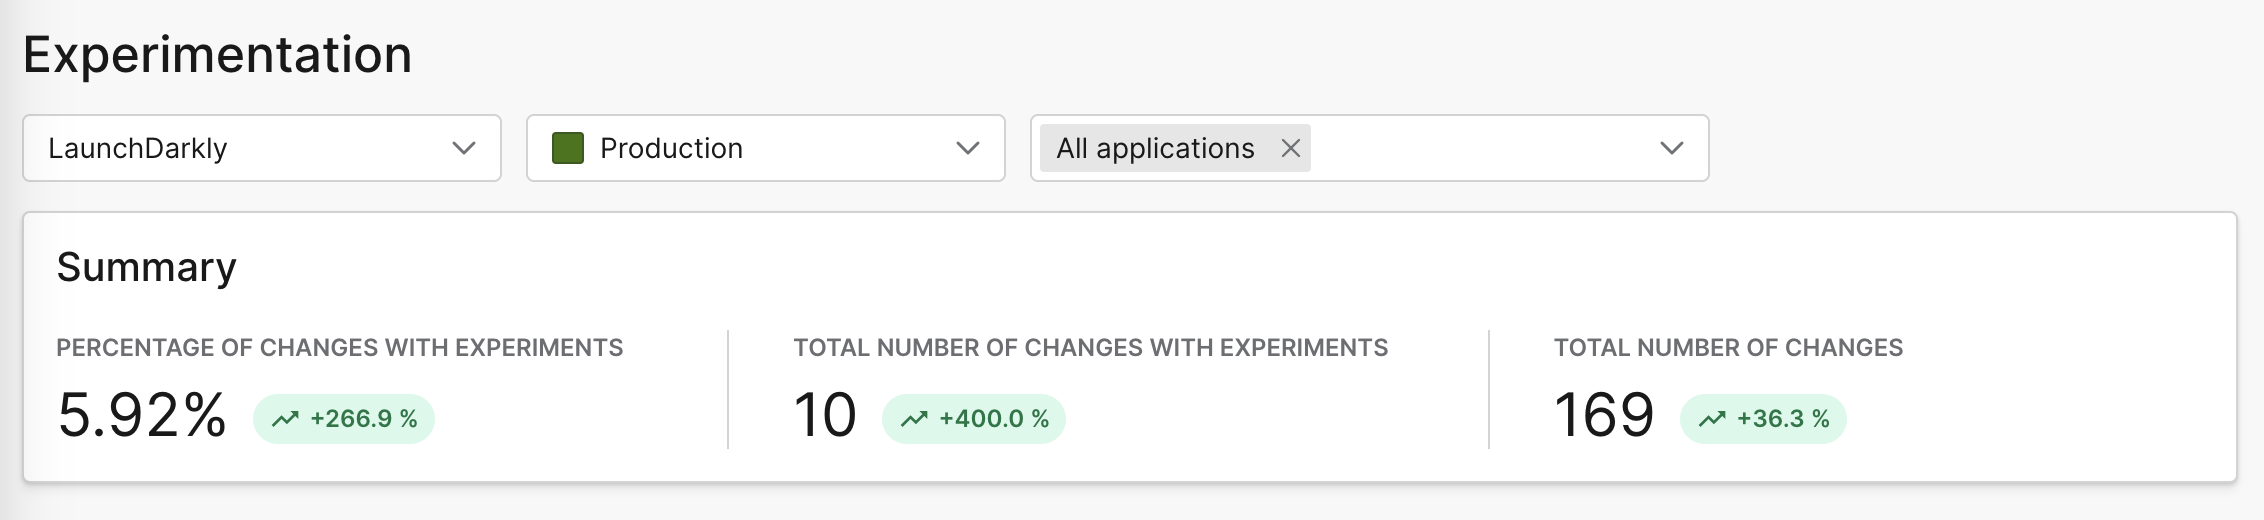
Task: Click the All applications chip label
Action: [1155, 148]
